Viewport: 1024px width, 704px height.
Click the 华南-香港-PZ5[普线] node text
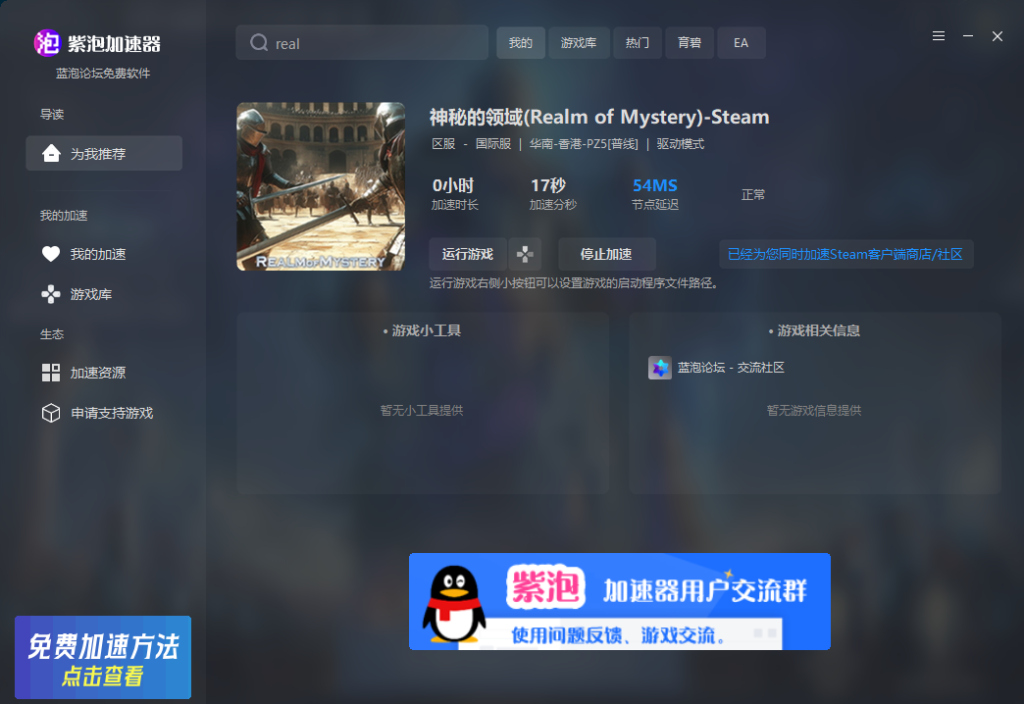583,144
